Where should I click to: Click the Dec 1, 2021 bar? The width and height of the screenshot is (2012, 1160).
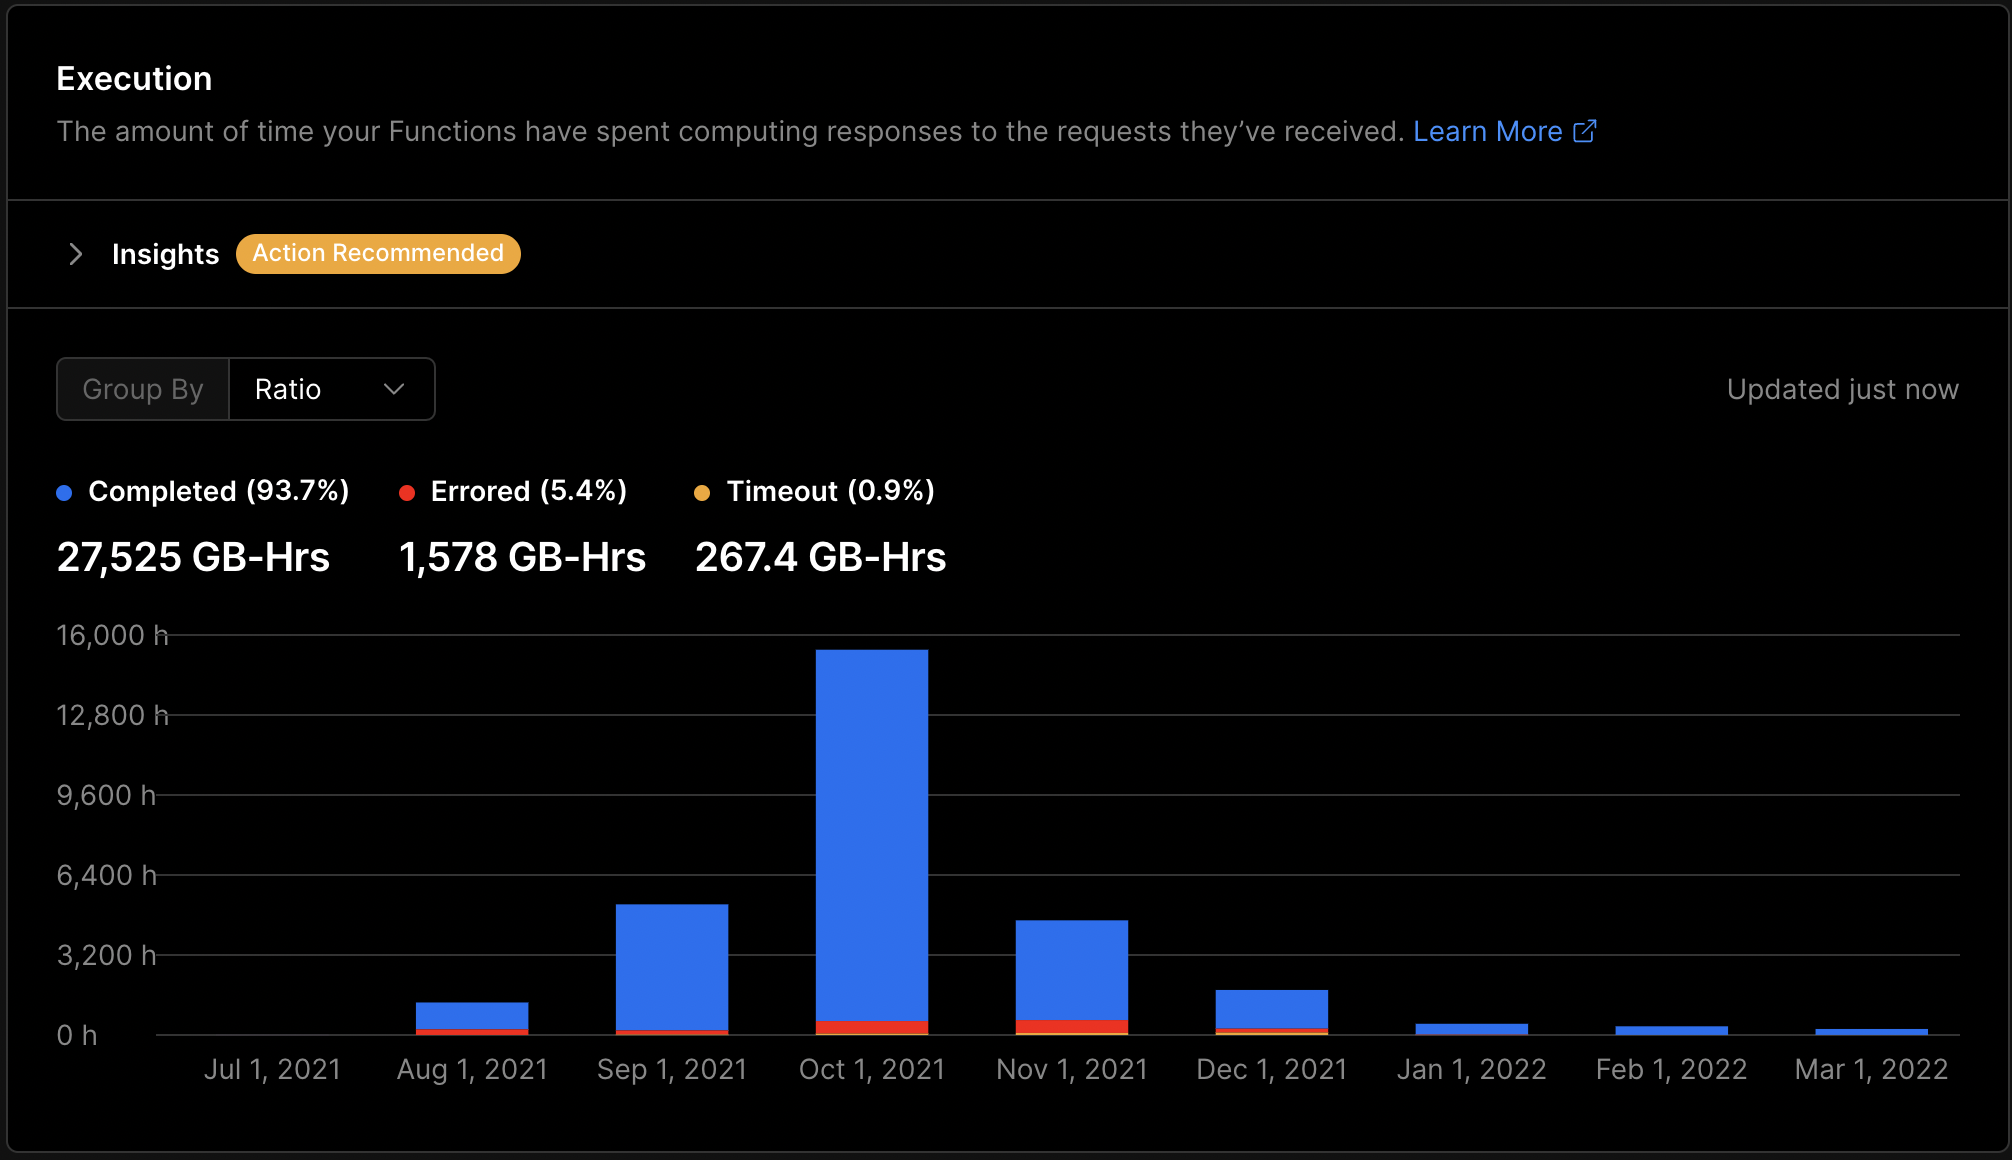coord(1272,1008)
